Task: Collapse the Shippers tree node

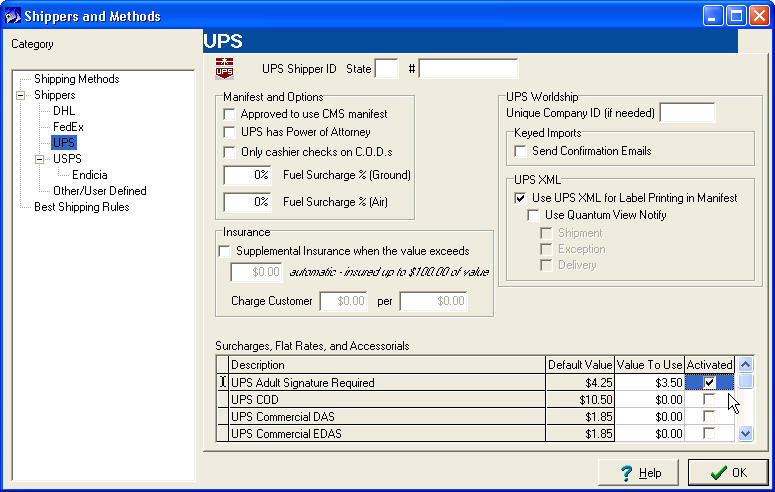Action: [21, 95]
